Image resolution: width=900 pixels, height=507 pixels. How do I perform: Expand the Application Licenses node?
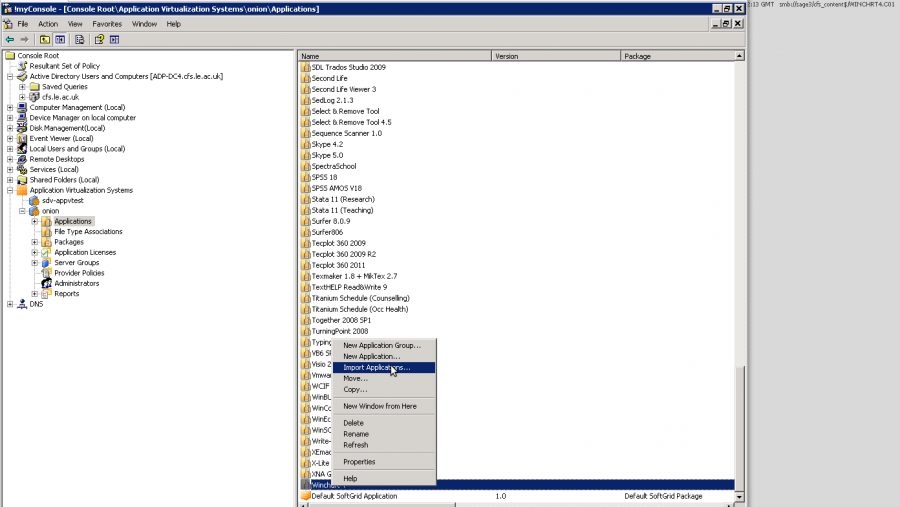34,252
